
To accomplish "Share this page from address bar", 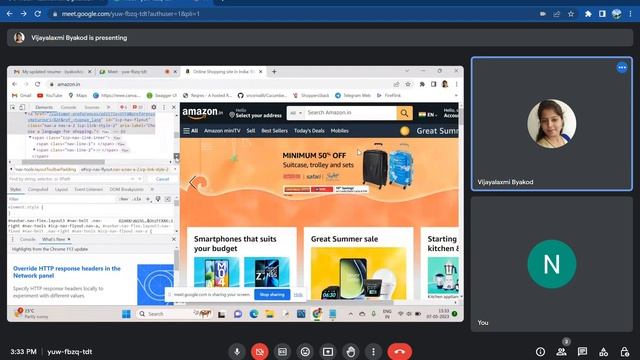I will click(557, 14).
